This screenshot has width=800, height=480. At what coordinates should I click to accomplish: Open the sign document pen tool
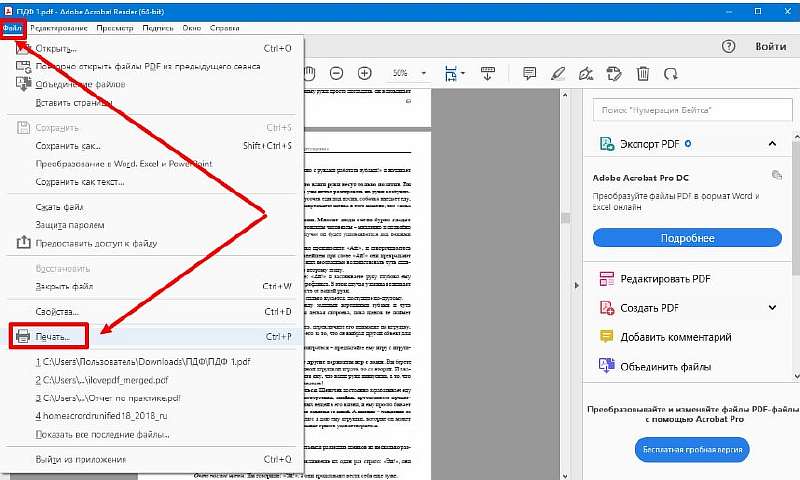(x=587, y=74)
